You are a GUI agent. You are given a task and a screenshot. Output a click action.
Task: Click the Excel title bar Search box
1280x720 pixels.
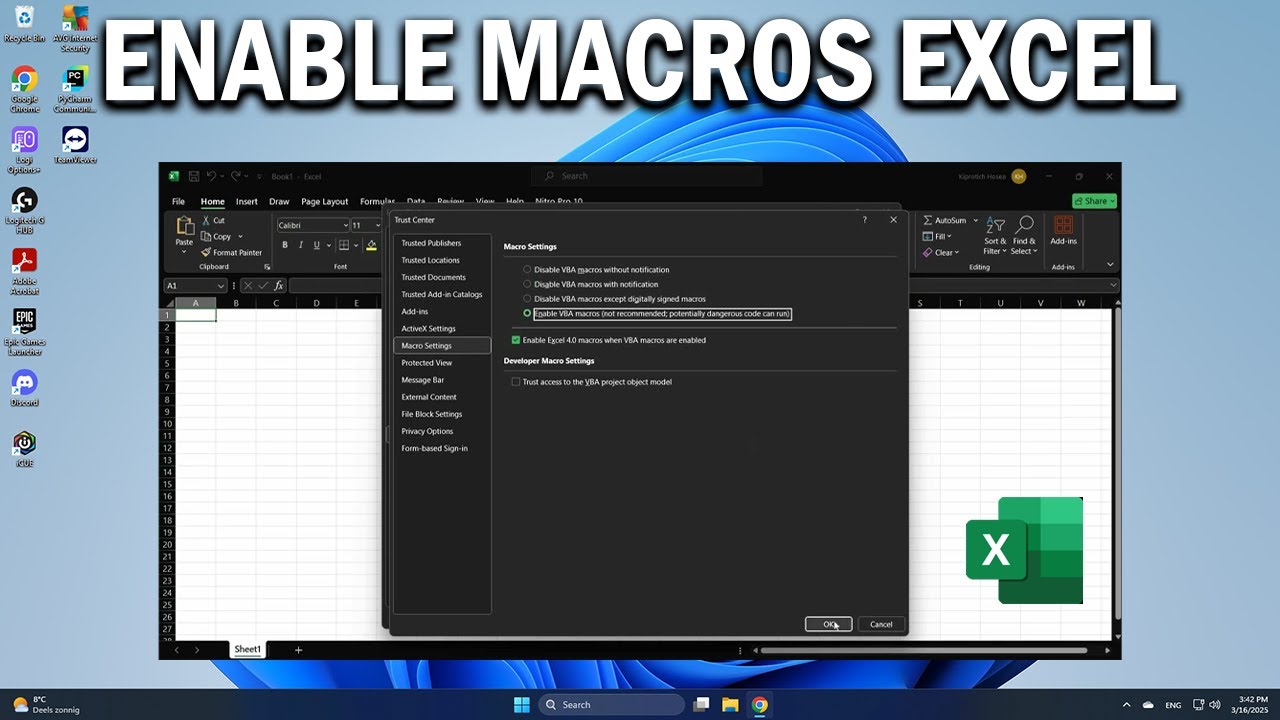(x=647, y=176)
